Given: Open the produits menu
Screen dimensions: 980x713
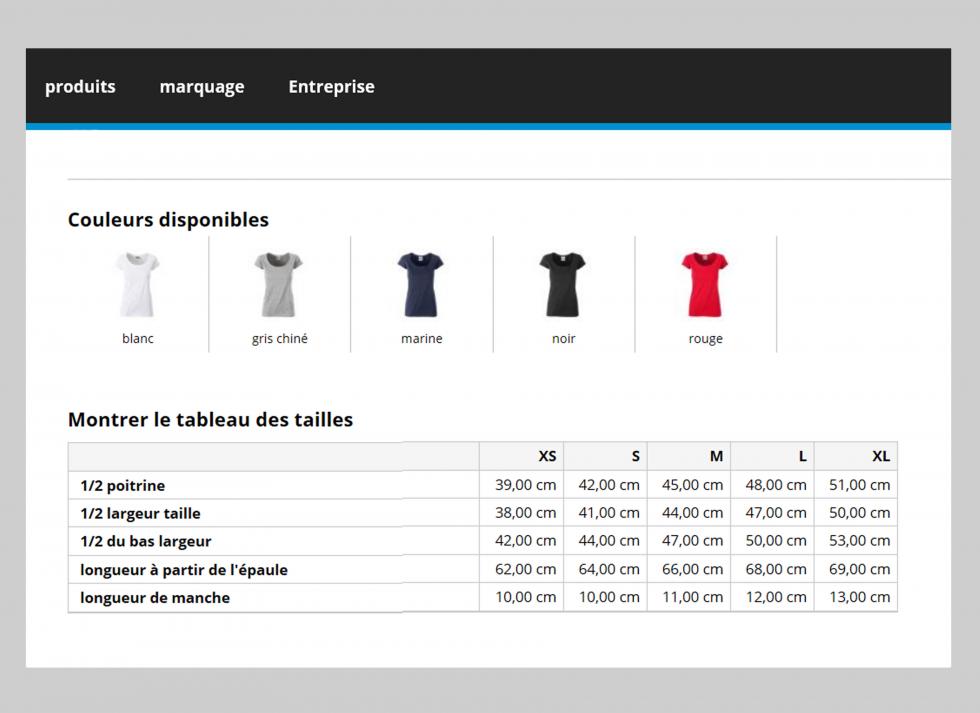Looking at the screenshot, I should [80, 86].
